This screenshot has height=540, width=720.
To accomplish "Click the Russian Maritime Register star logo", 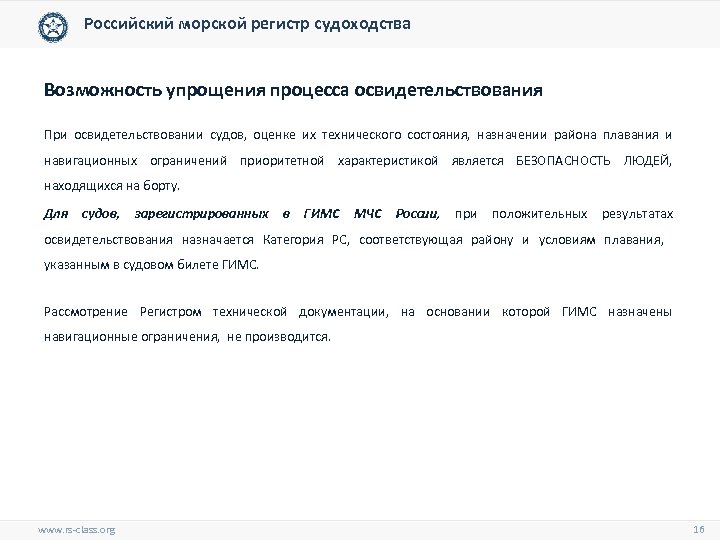I will tap(53, 27).
